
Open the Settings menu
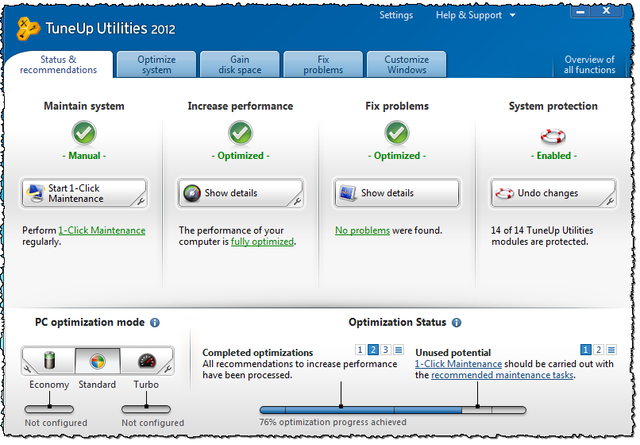[396, 15]
